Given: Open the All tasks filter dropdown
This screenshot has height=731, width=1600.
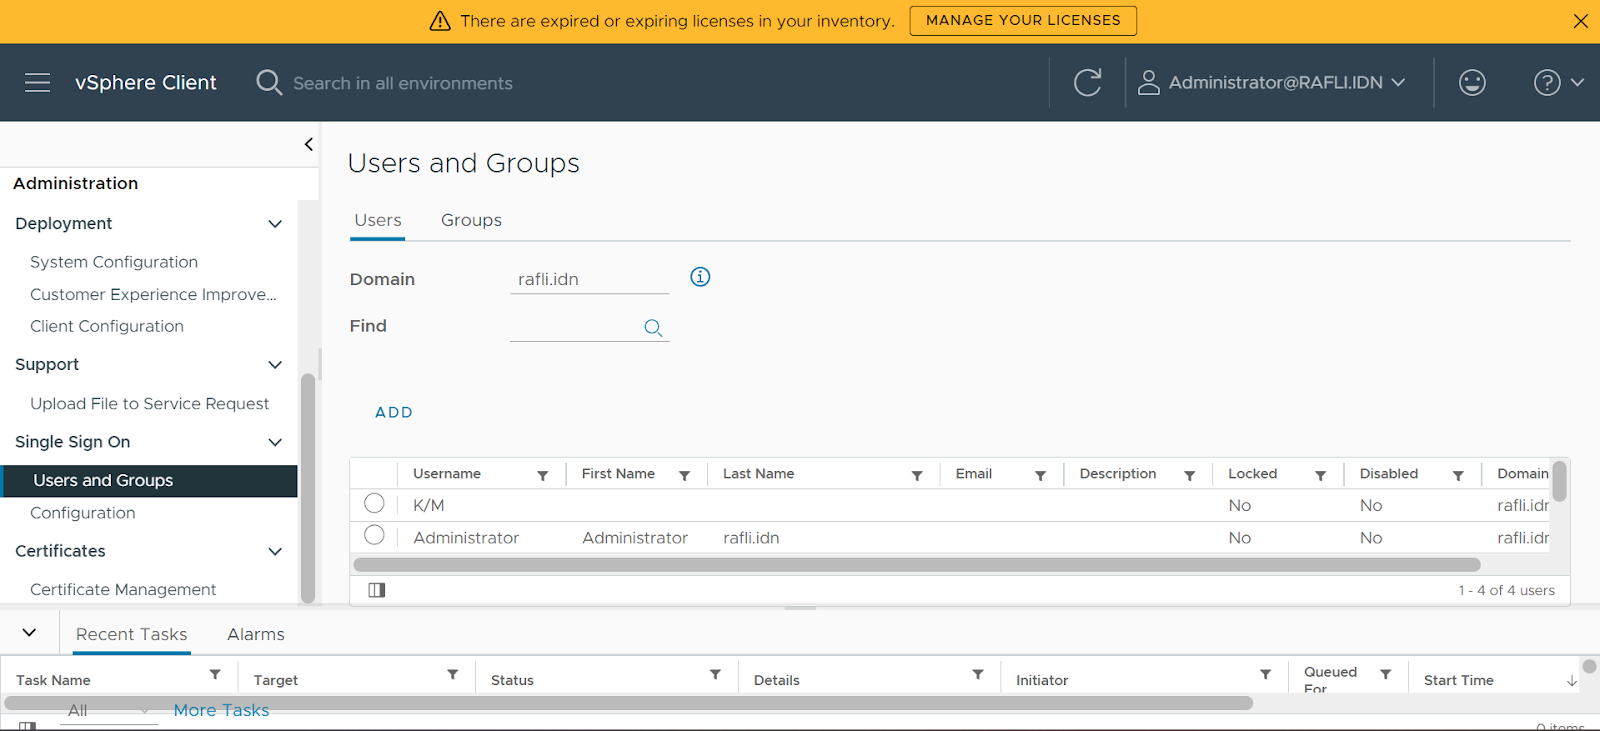Looking at the screenshot, I should pos(108,710).
